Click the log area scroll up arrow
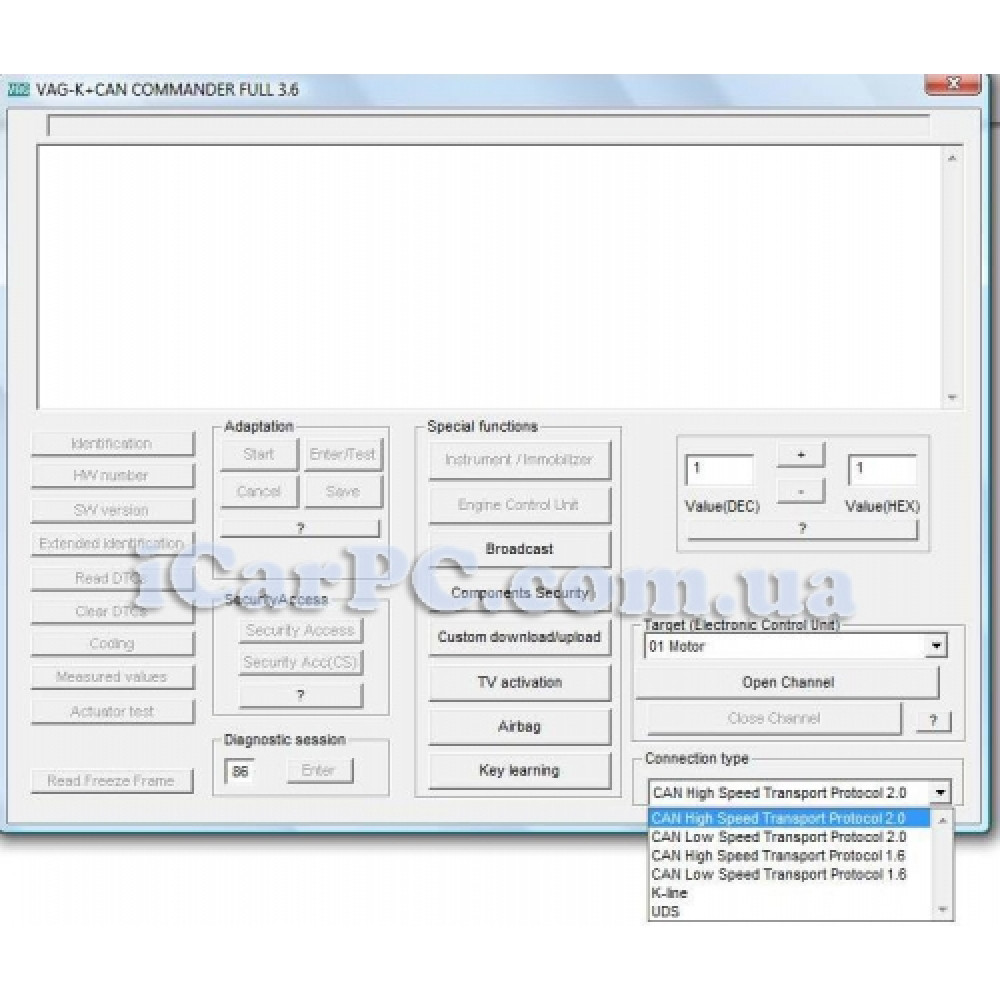Screen dimensions: 1000x1000 click(952, 158)
